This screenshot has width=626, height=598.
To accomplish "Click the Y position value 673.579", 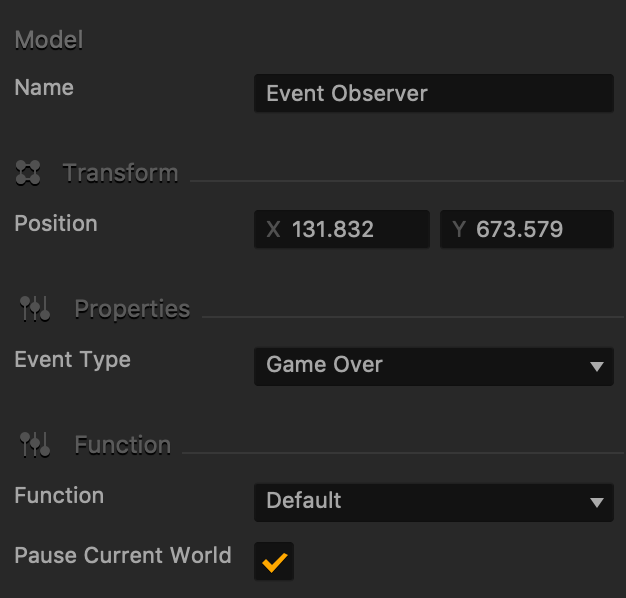I will coord(519,230).
